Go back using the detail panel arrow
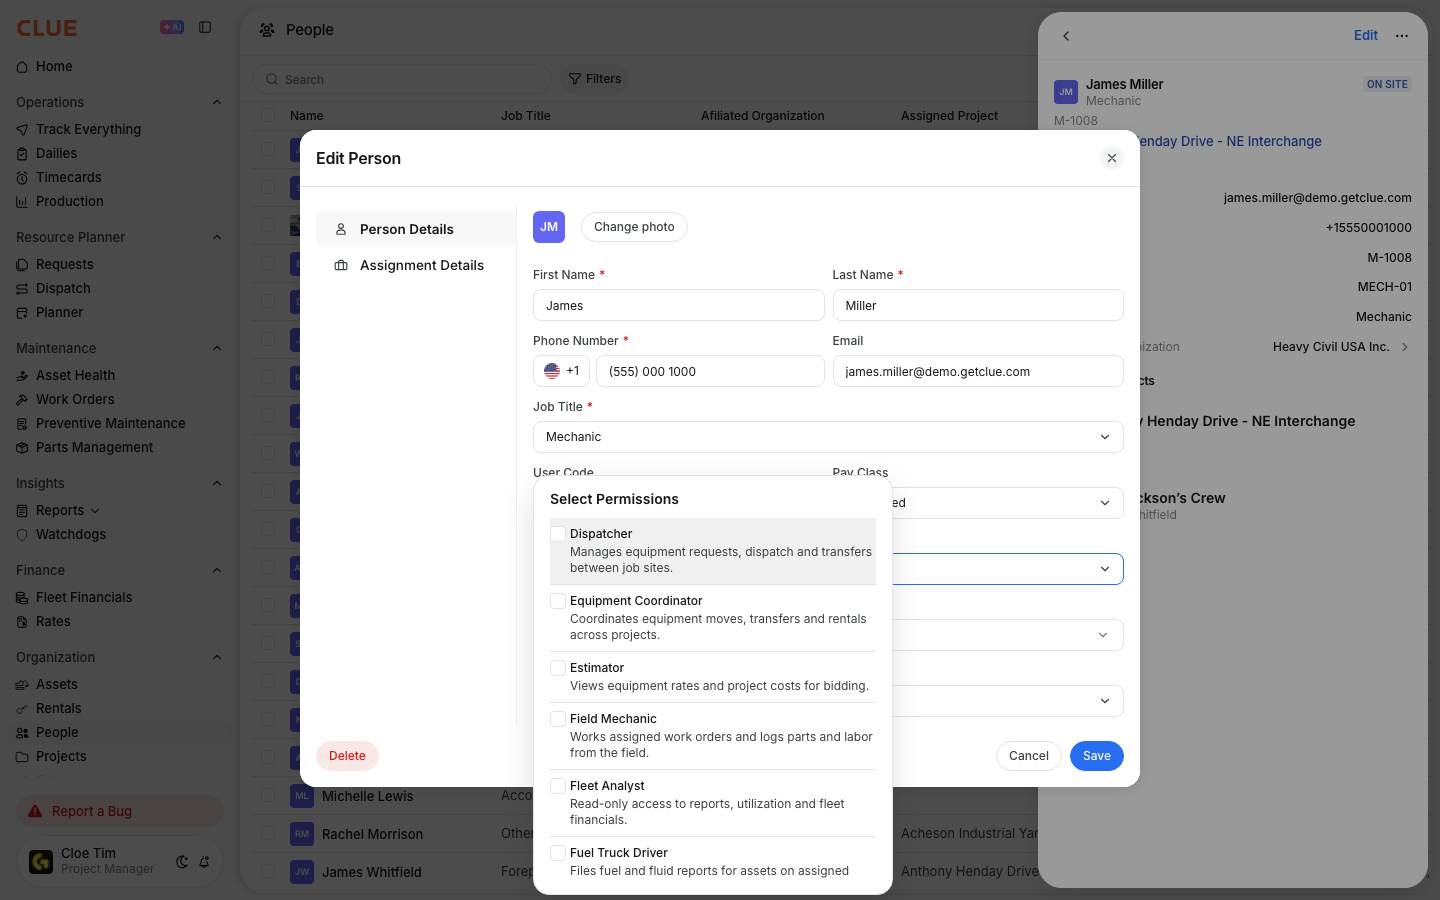The height and width of the screenshot is (900, 1440). tap(1066, 36)
